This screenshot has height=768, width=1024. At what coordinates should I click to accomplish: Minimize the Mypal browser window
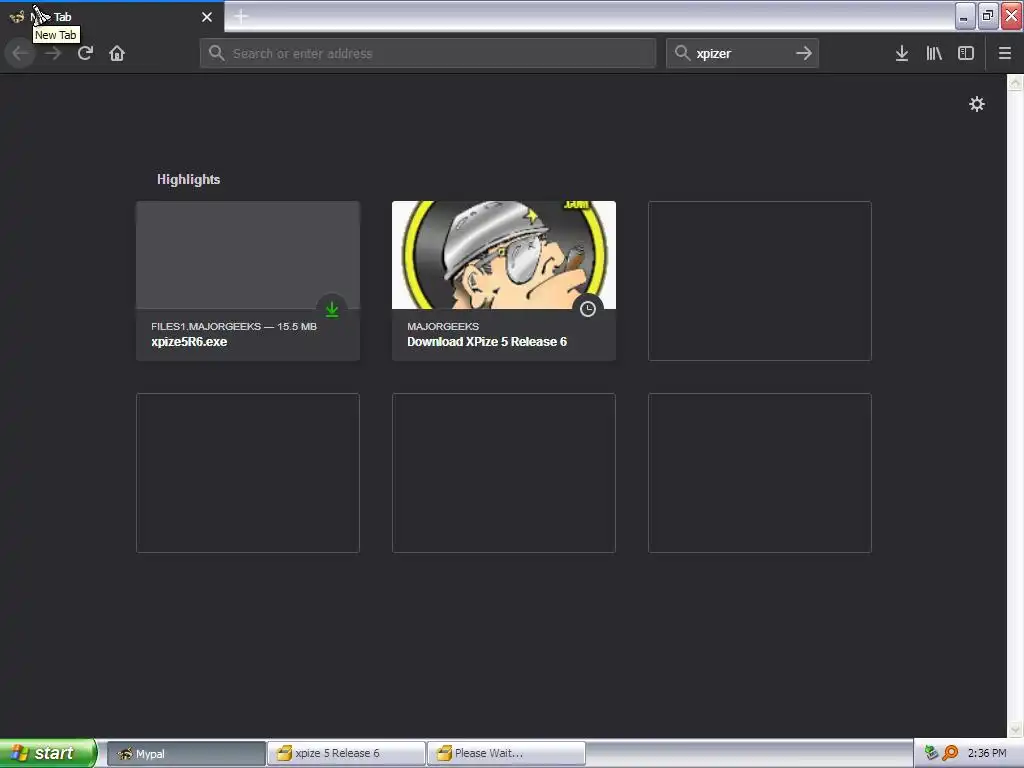(965, 16)
